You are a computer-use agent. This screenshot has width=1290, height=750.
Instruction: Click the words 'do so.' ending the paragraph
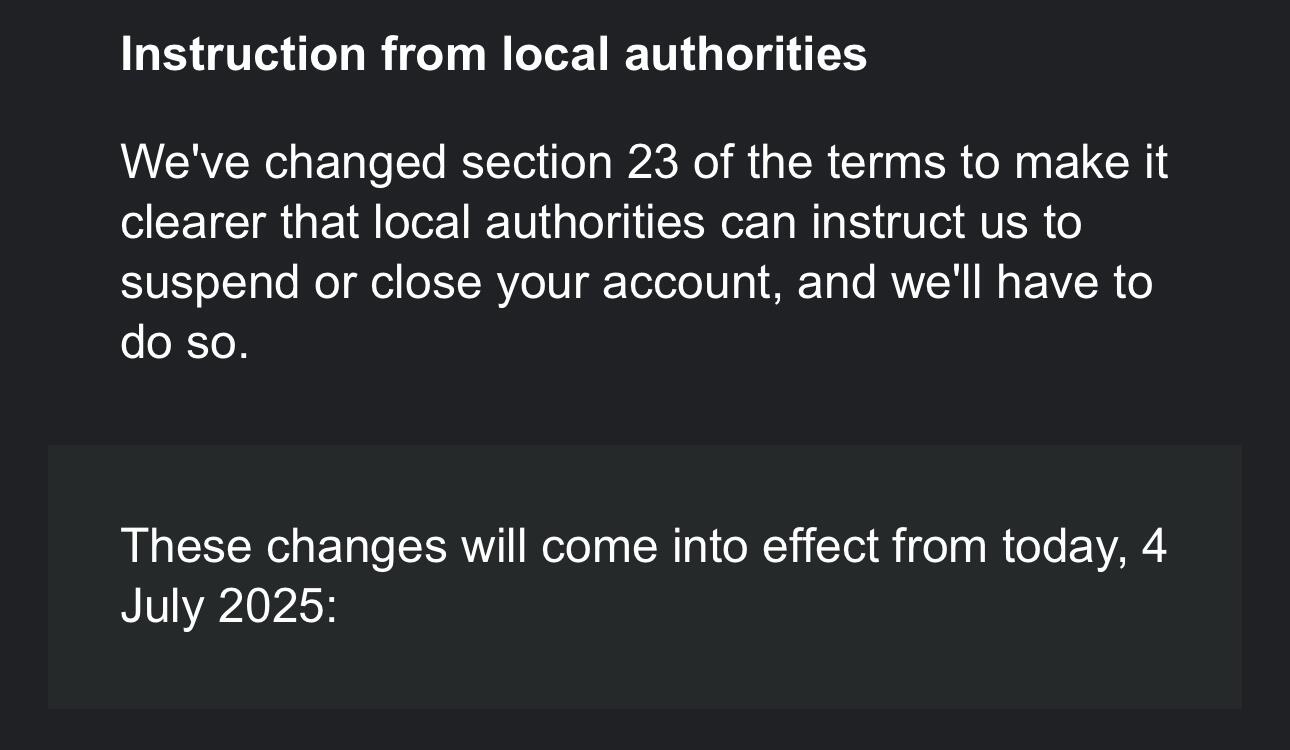click(184, 343)
